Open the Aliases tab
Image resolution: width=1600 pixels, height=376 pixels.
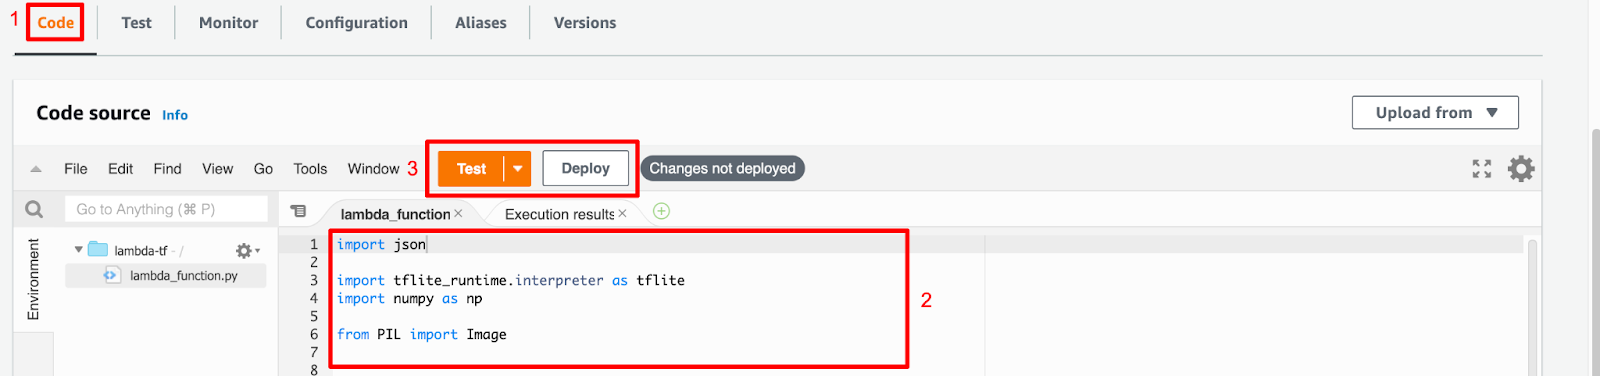(x=480, y=22)
